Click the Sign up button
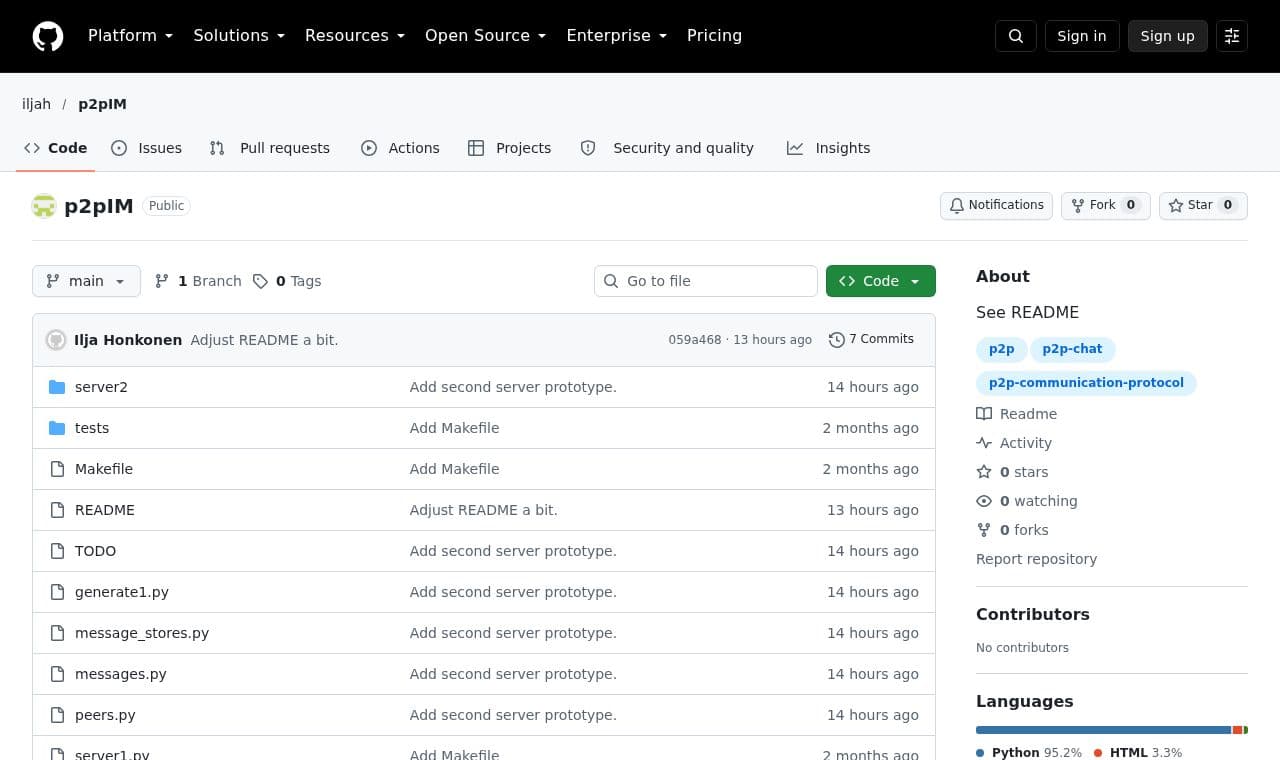 pyautogui.click(x=1168, y=36)
